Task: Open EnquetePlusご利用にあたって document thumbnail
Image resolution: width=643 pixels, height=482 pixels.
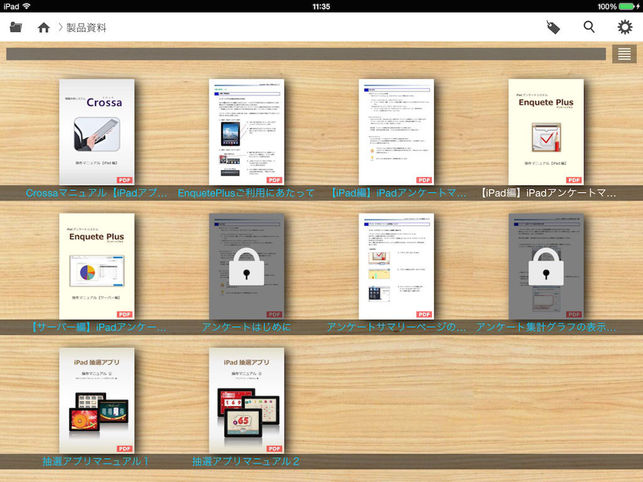Action: pos(246,132)
